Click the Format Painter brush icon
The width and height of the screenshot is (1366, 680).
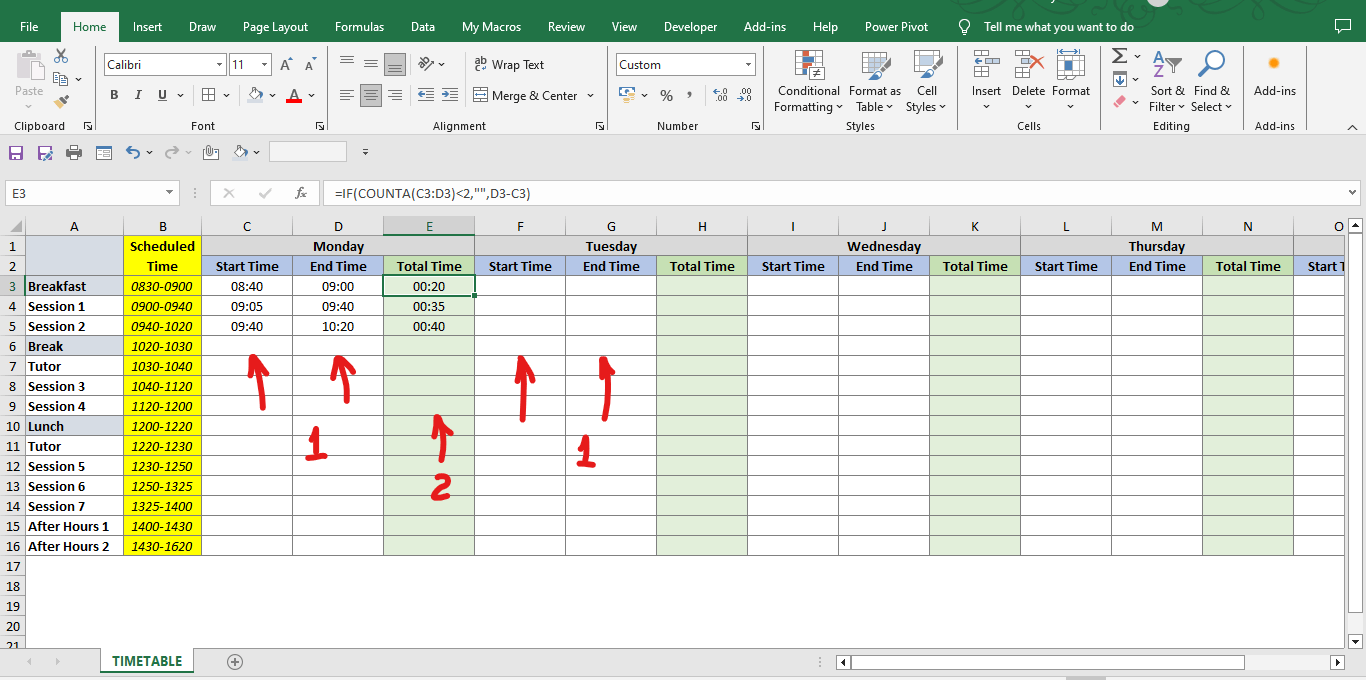[x=61, y=101]
